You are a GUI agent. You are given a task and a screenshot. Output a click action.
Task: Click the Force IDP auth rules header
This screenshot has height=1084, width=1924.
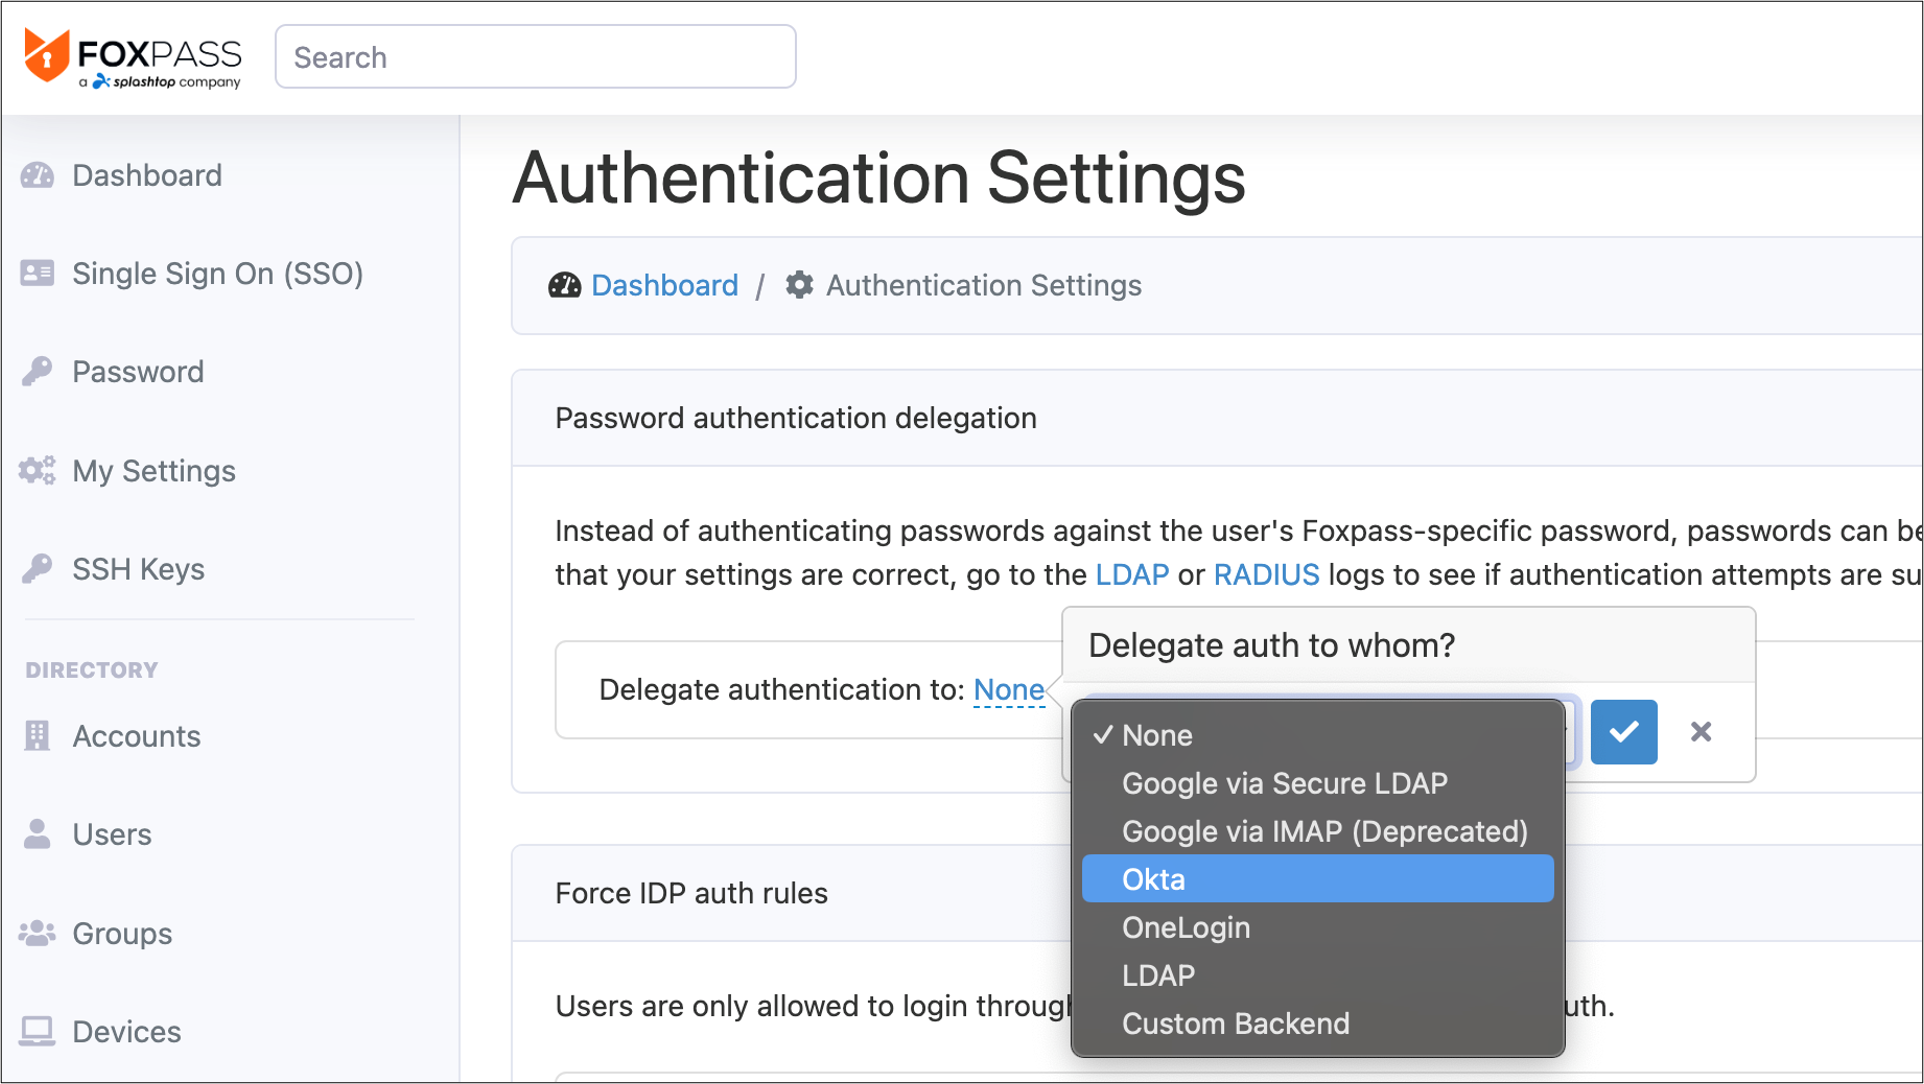pos(691,893)
